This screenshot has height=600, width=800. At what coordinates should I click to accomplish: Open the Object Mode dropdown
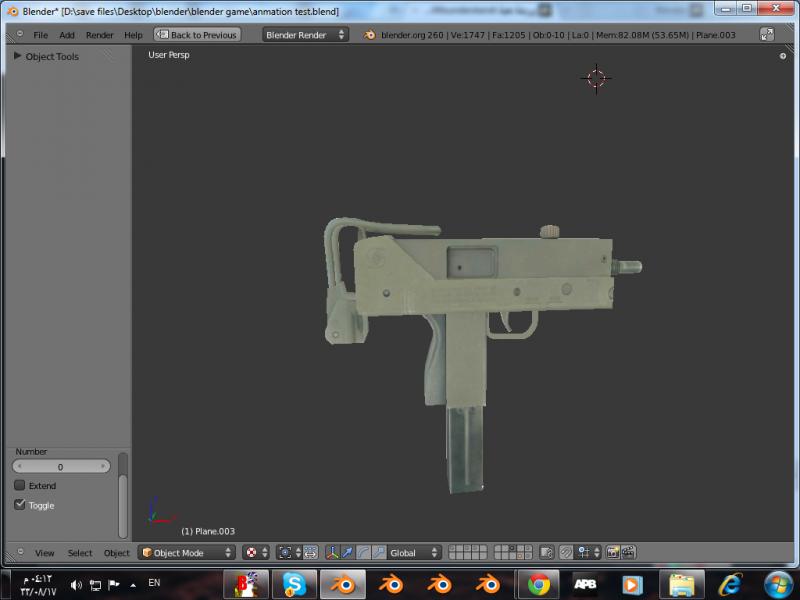click(186, 553)
